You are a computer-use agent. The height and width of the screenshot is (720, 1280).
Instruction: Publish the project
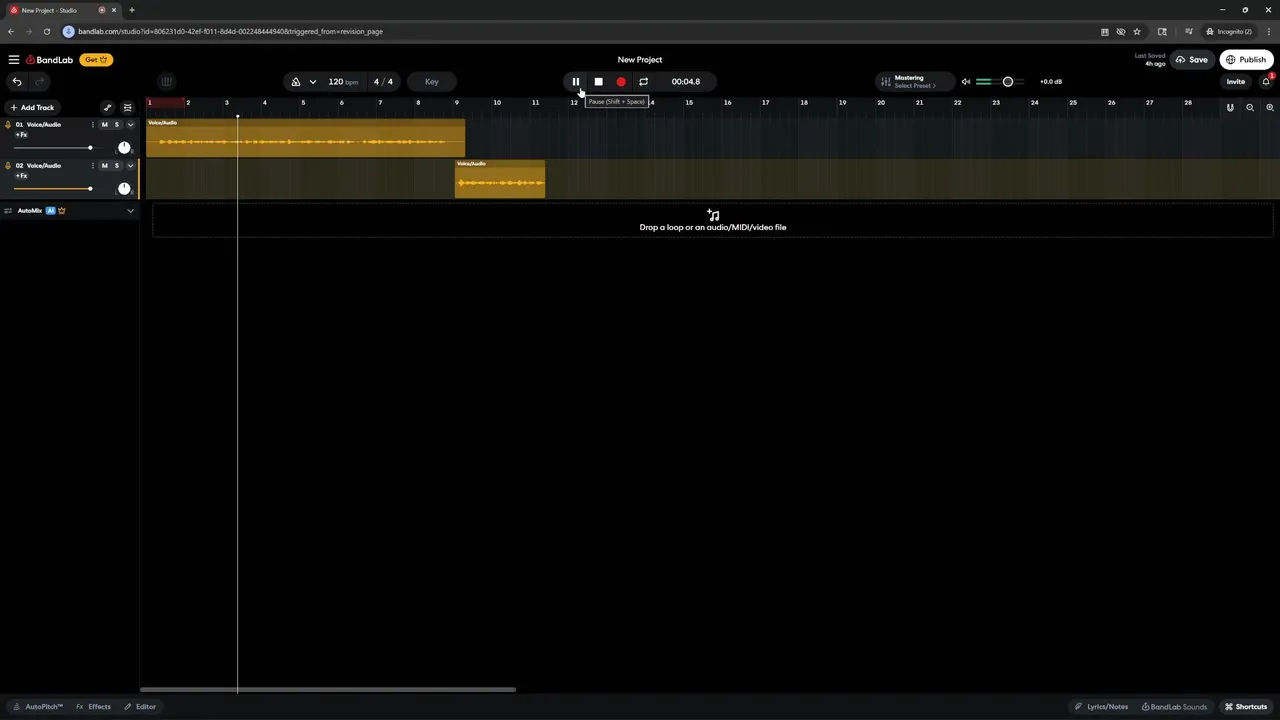1246,60
